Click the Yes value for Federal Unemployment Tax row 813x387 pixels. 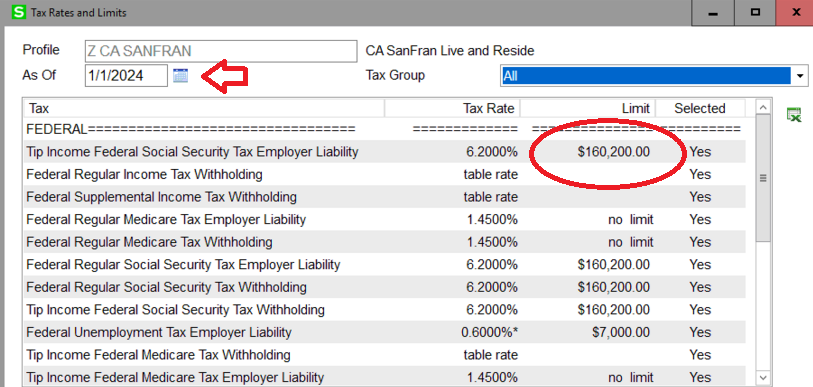pyautogui.click(x=700, y=332)
